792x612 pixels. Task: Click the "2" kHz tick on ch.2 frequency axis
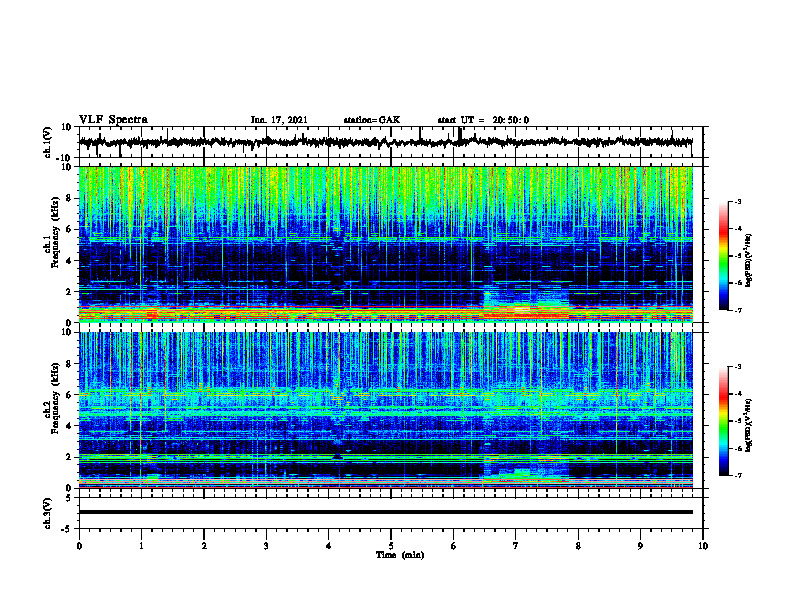pyautogui.click(x=69, y=457)
